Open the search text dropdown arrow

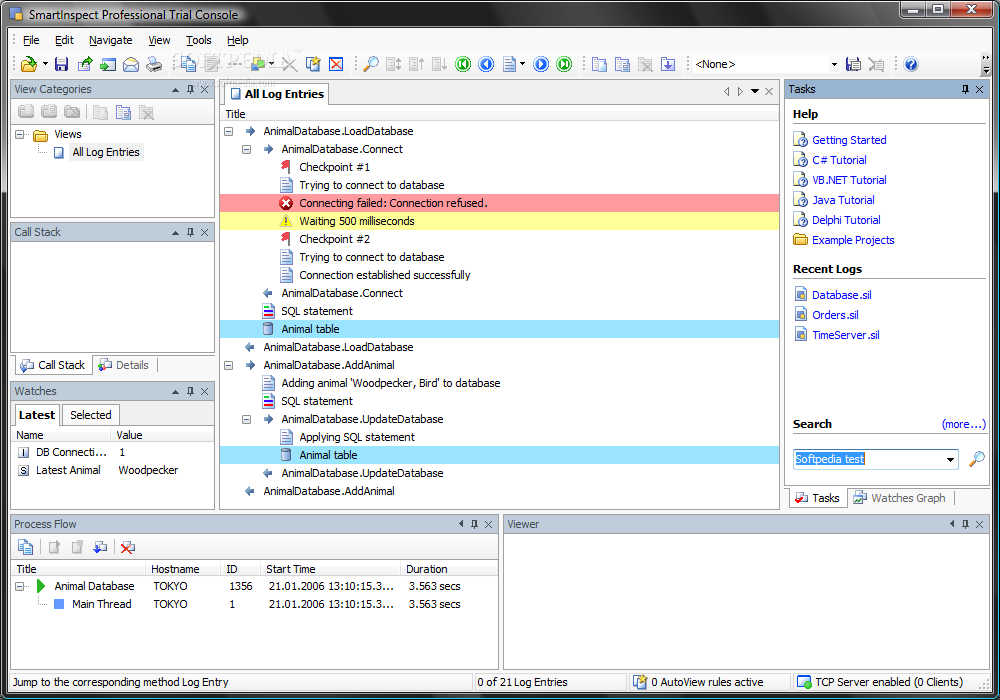[950, 459]
